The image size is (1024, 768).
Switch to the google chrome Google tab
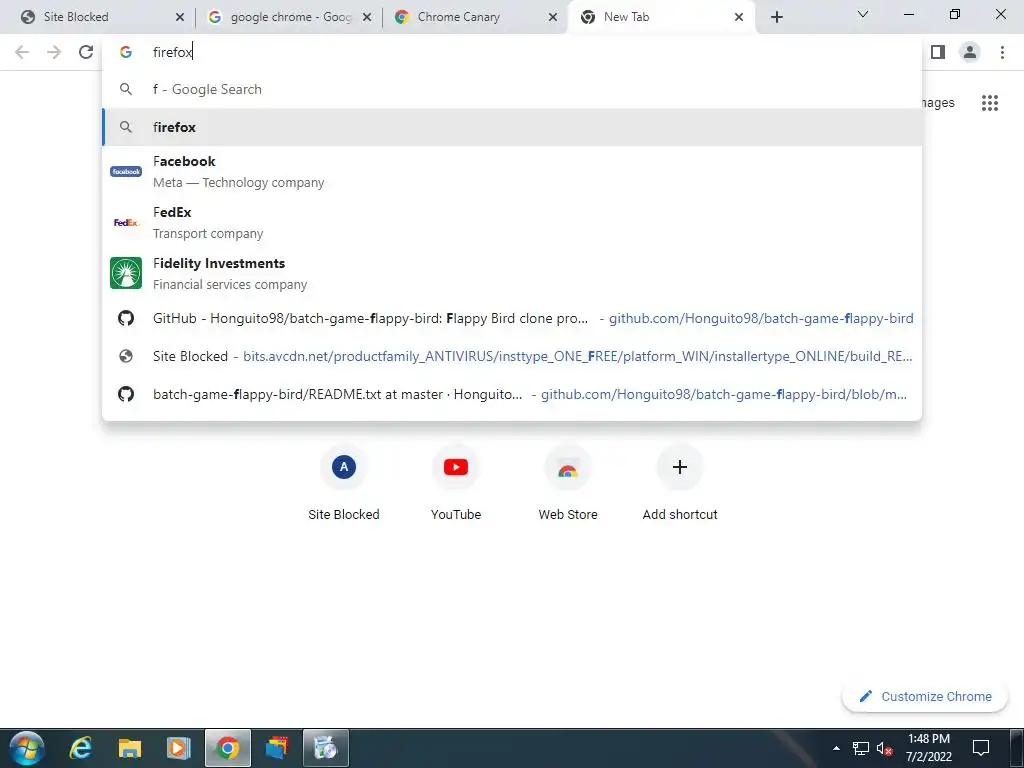pyautogui.click(x=288, y=17)
